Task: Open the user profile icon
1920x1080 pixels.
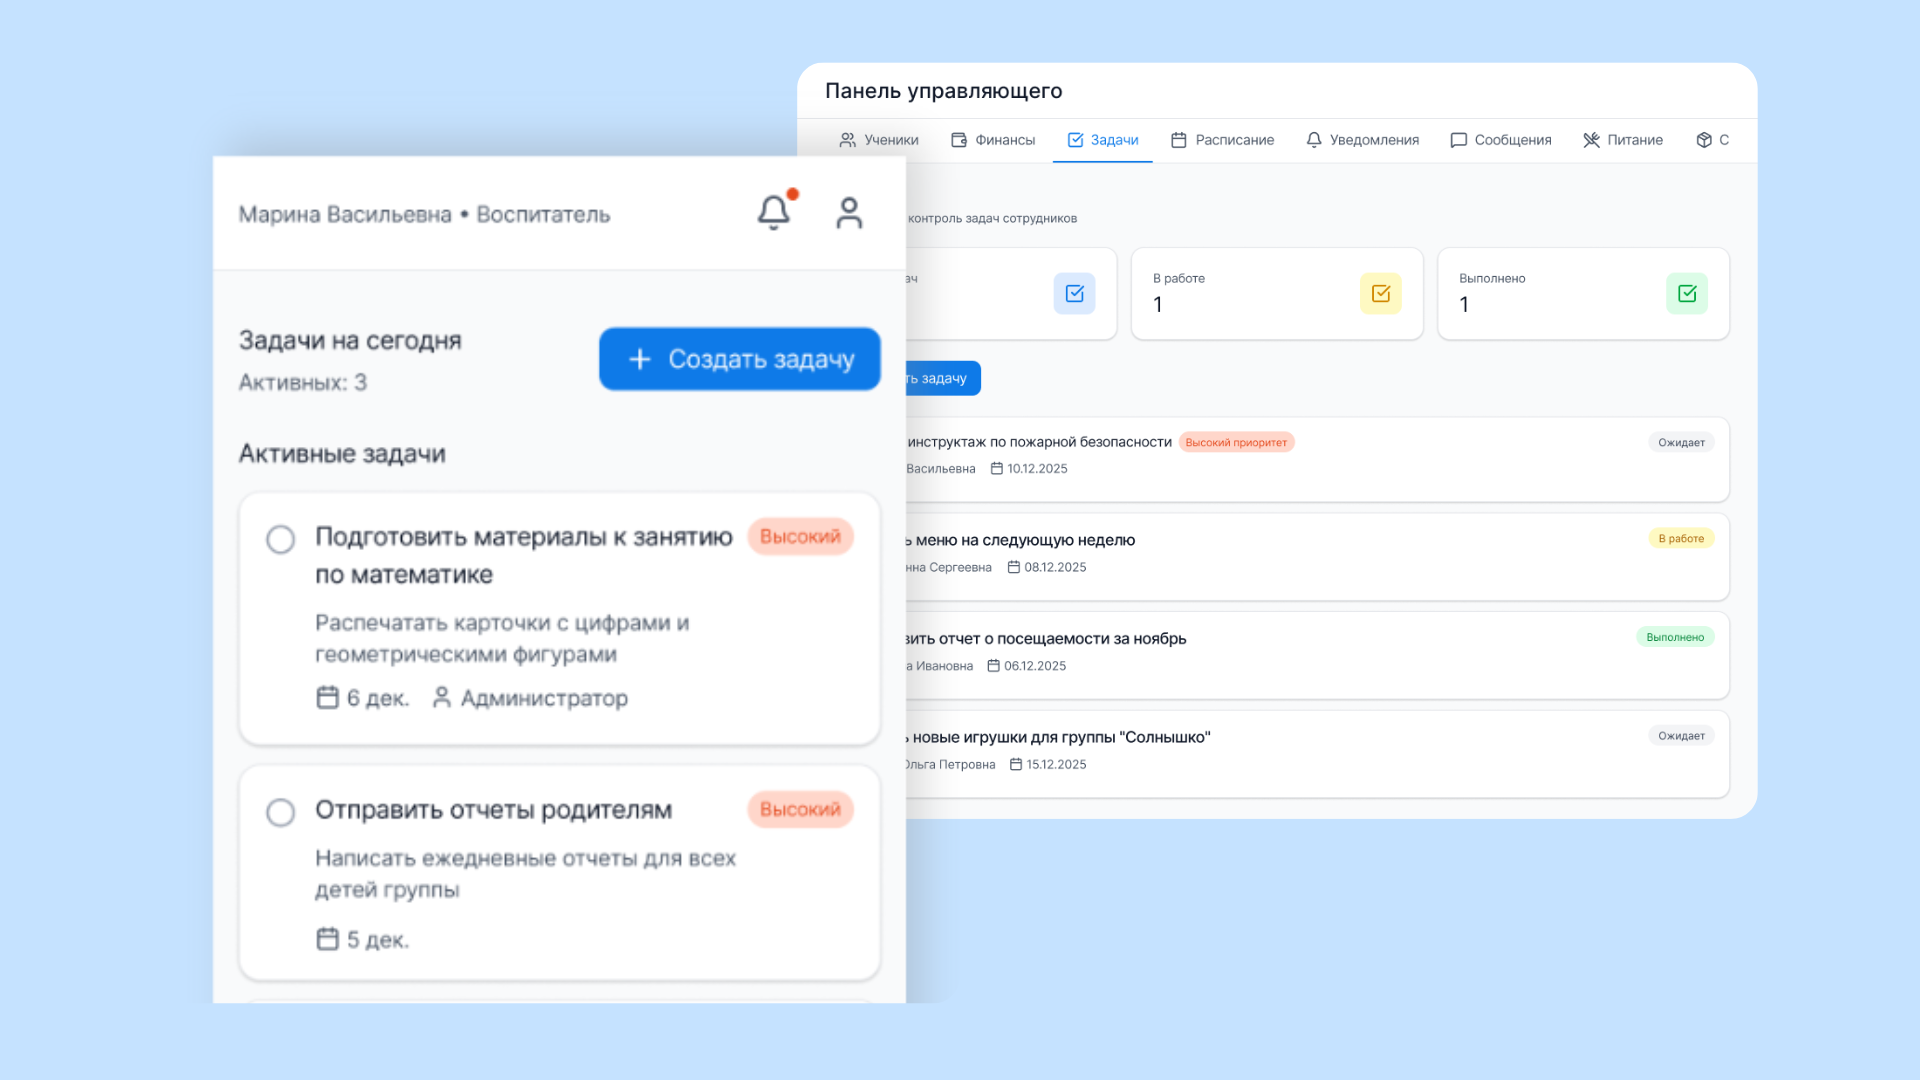Action: pos(849,213)
